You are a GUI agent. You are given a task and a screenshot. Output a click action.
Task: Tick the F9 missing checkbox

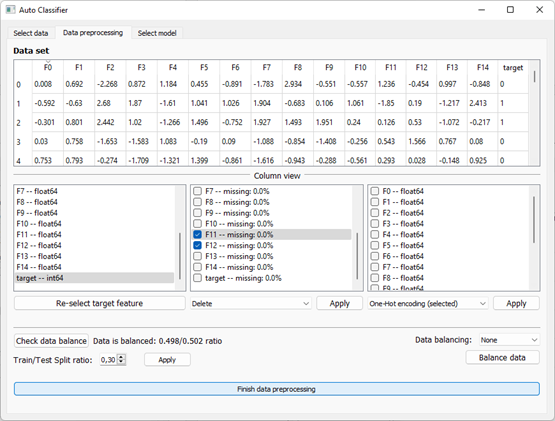[198, 213]
